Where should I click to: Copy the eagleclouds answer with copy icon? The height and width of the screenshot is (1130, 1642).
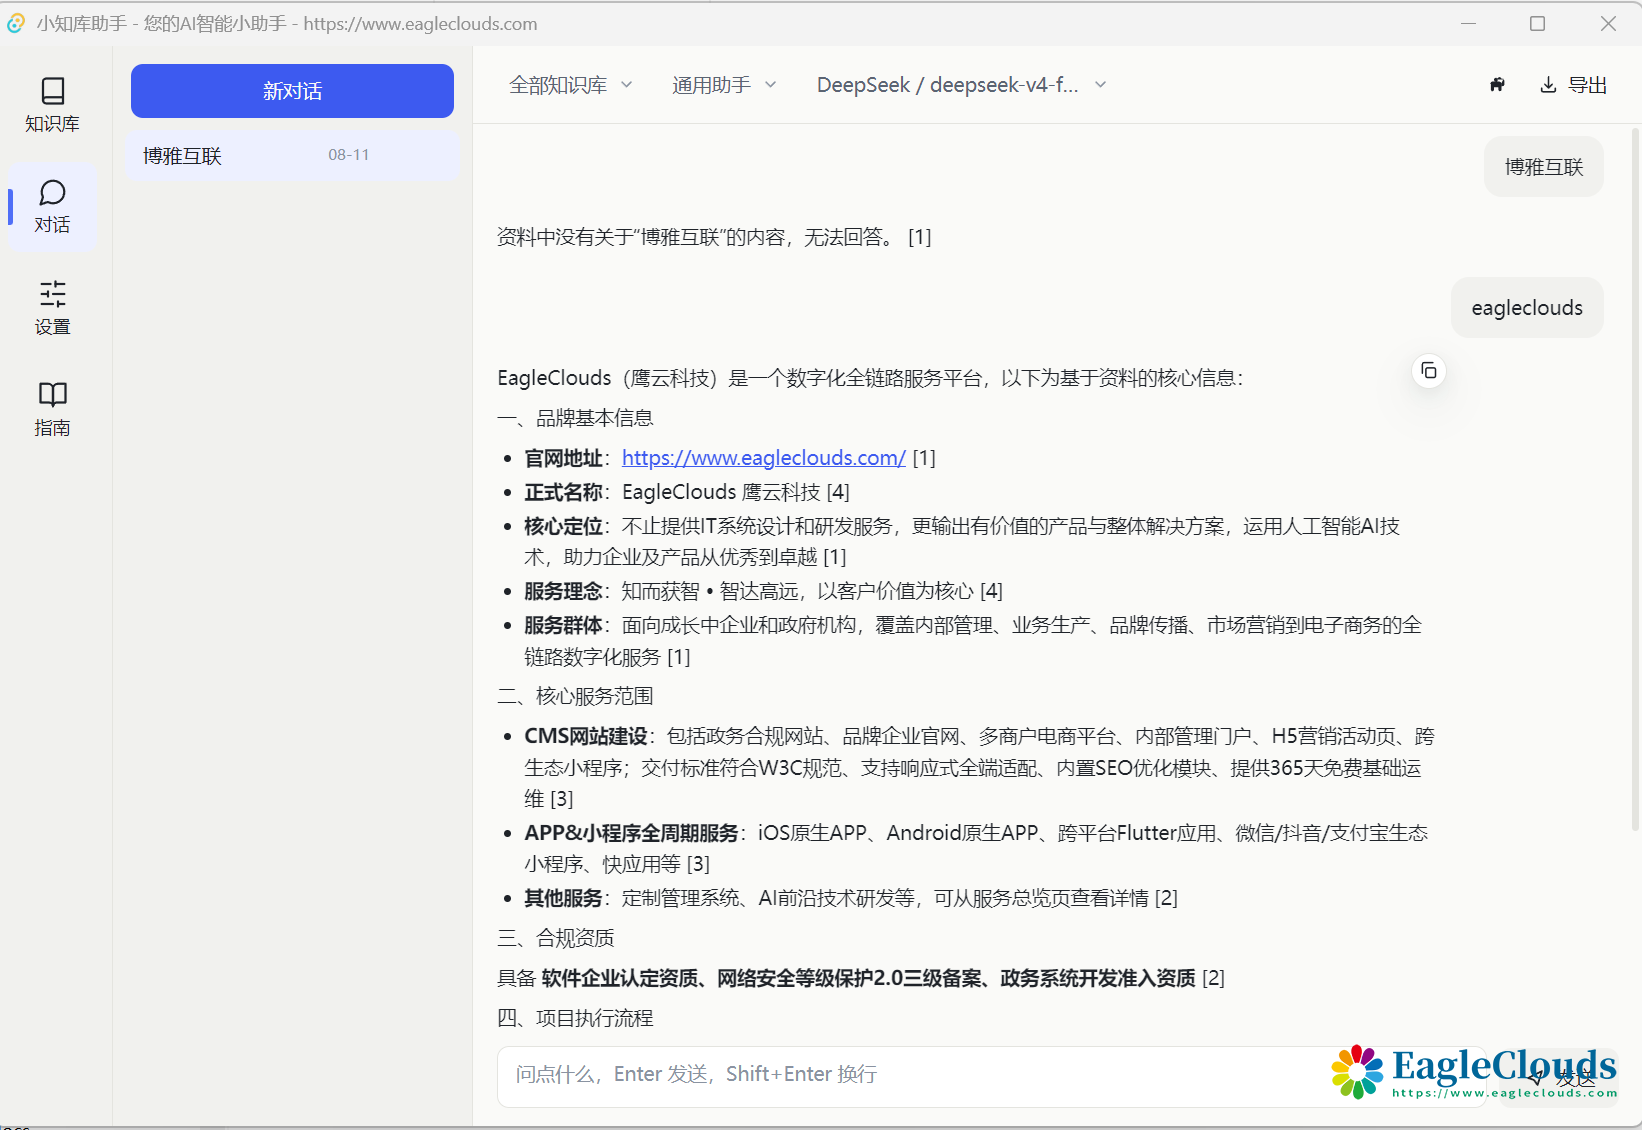click(x=1429, y=371)
